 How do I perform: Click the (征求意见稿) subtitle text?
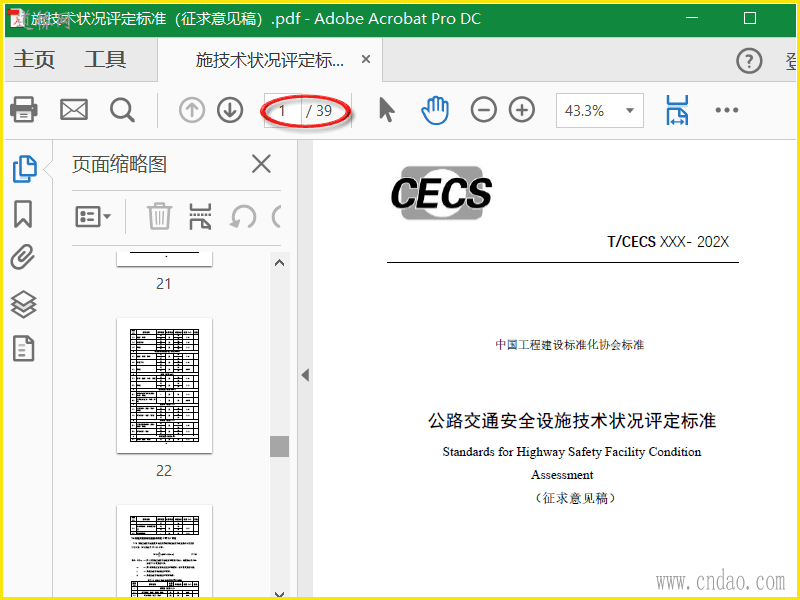pyautogui.click(x=575, y=498)
